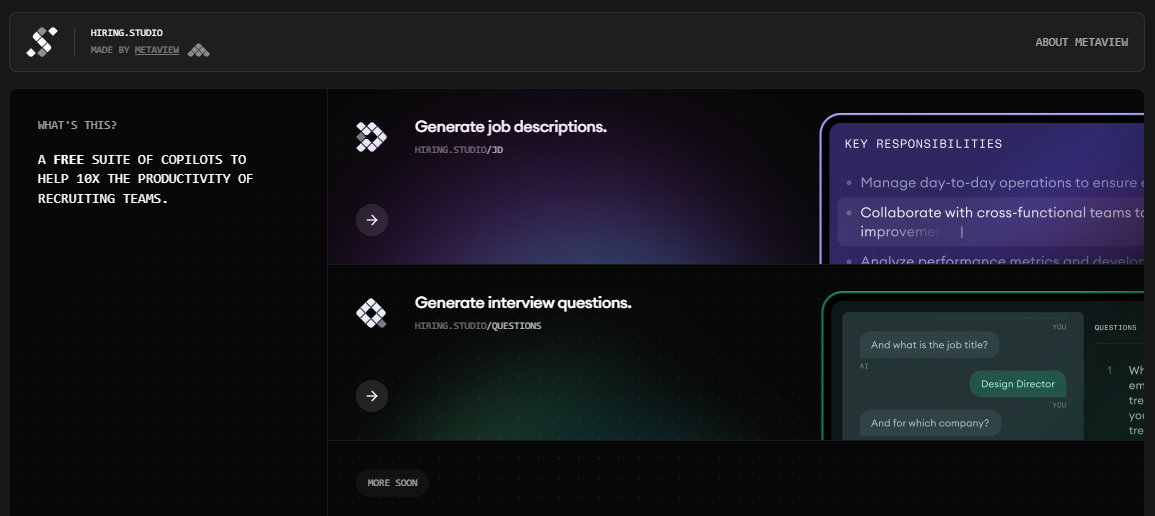
Task: Click the interview questions diamond icon
Action: (371, 314)
